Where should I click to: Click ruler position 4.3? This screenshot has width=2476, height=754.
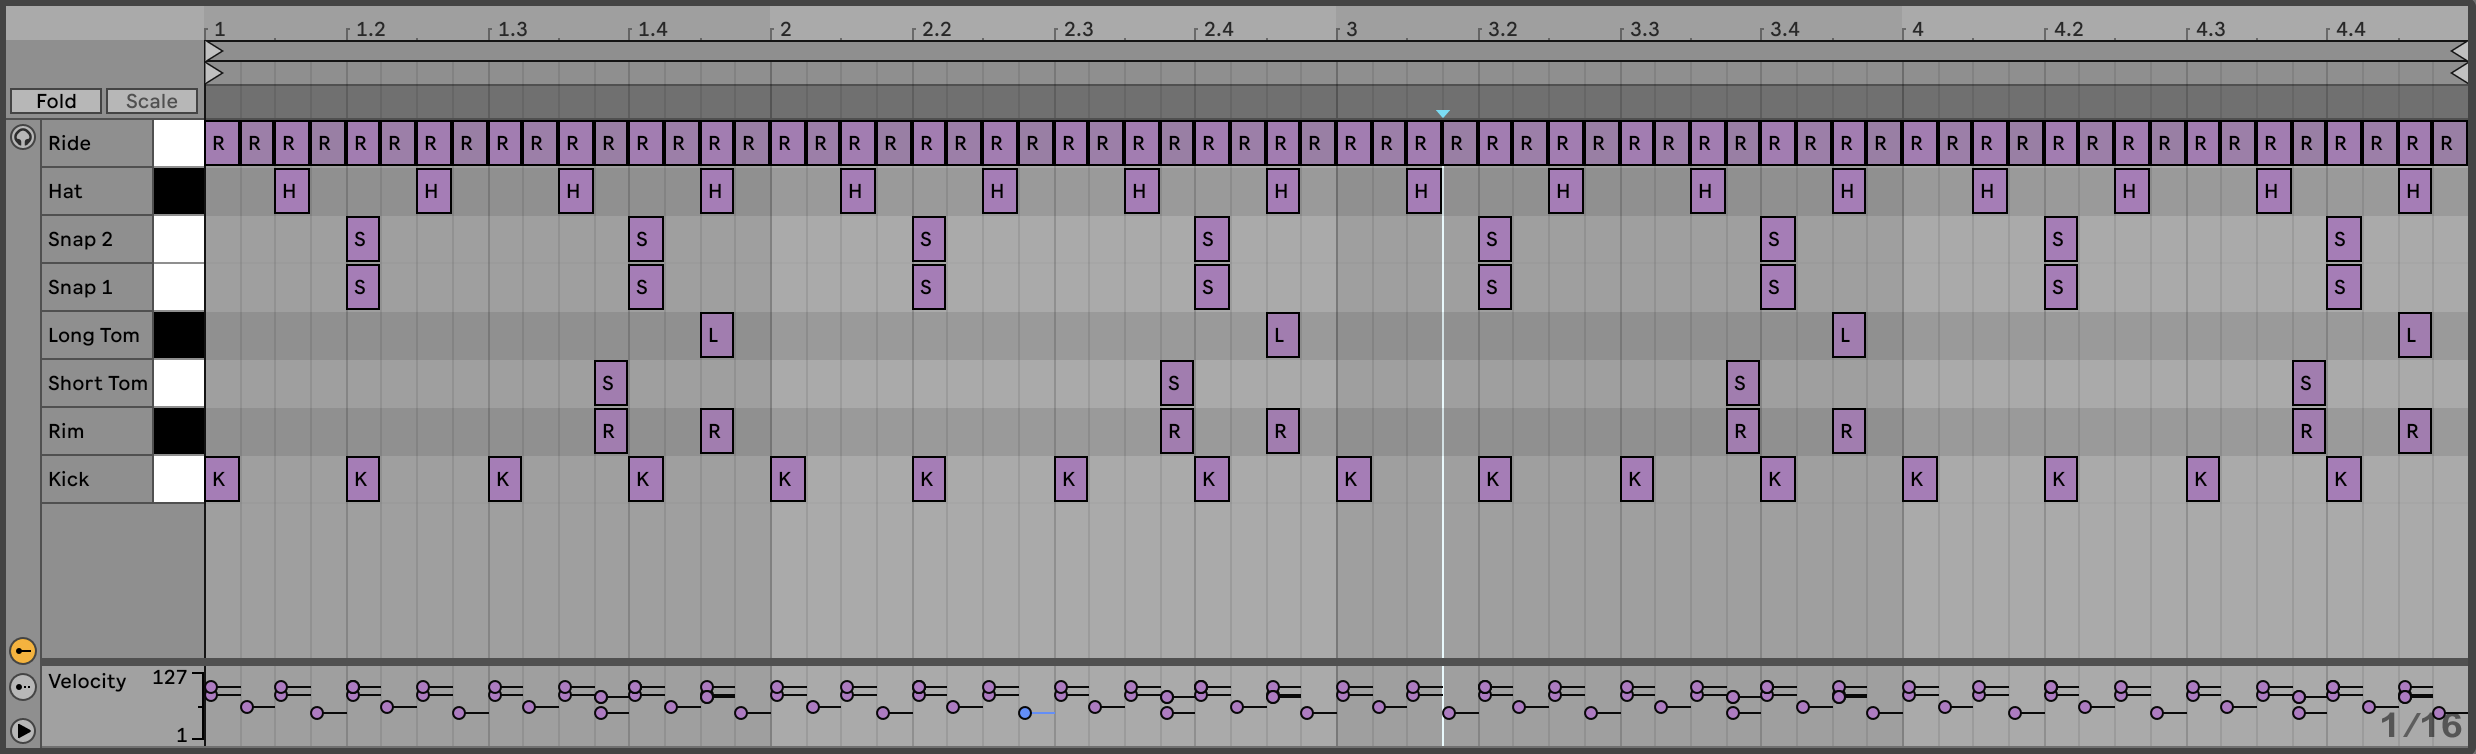click(2210, 29)
